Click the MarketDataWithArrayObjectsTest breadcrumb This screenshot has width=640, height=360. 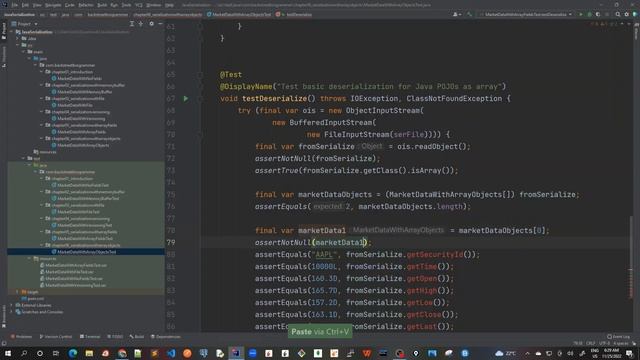239,14
